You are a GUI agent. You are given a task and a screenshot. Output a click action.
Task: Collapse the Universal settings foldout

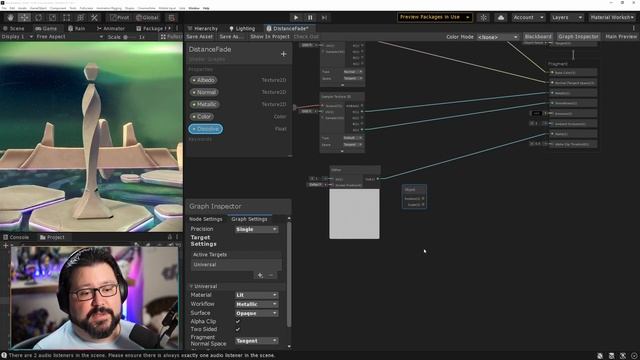click(x=191, y=287)
